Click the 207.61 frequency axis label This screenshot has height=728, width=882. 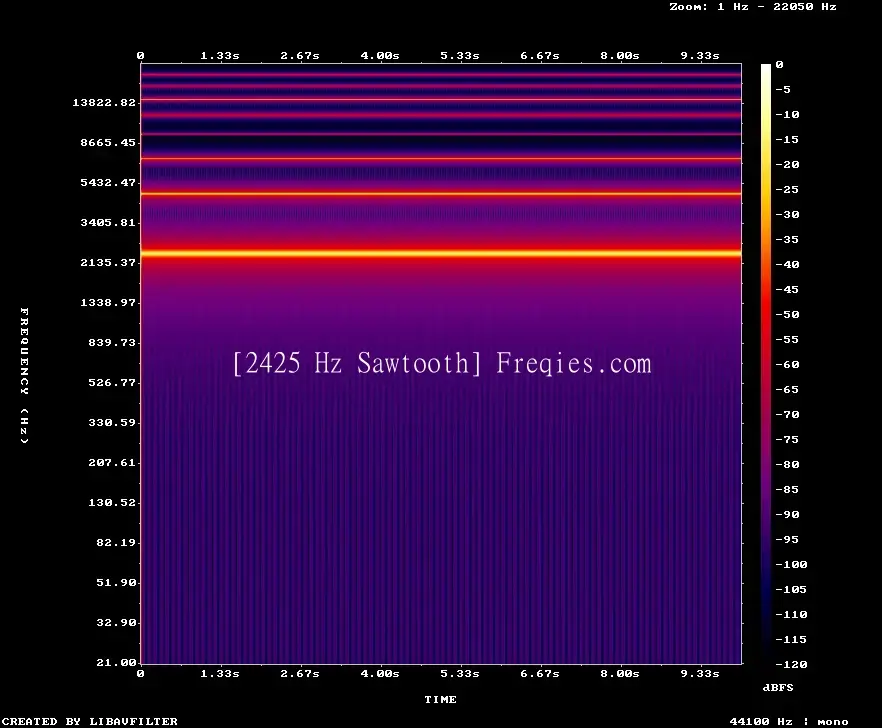112,462
